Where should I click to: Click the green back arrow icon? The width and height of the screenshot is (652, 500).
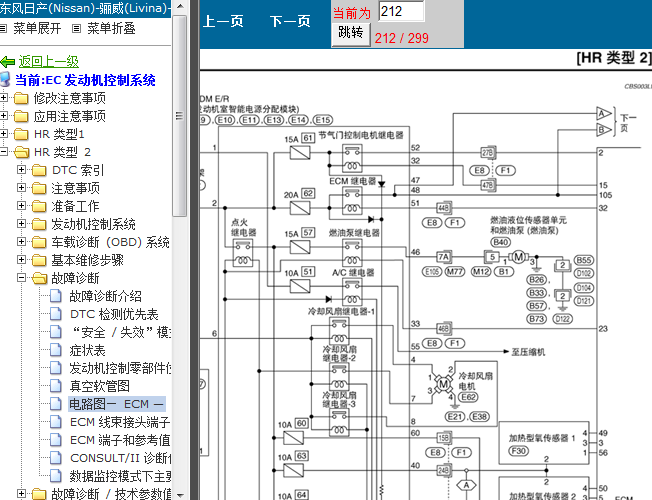[x=8, y=62]
